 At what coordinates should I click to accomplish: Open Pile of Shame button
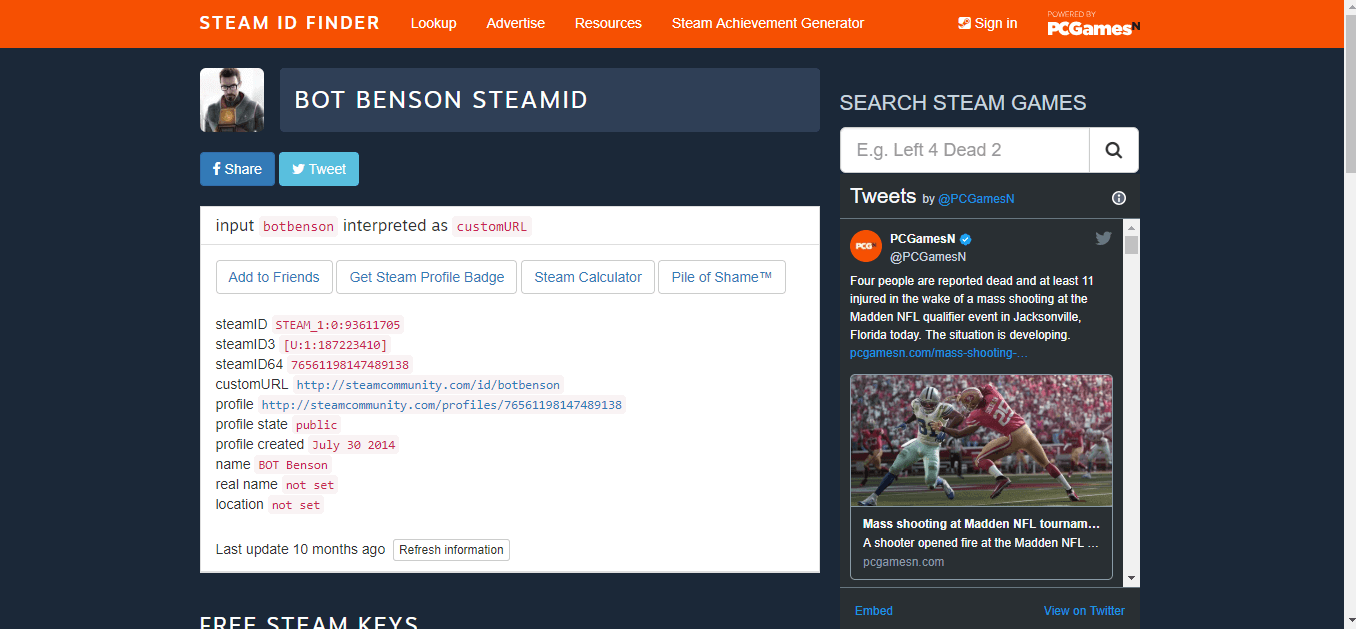point(722,277)
